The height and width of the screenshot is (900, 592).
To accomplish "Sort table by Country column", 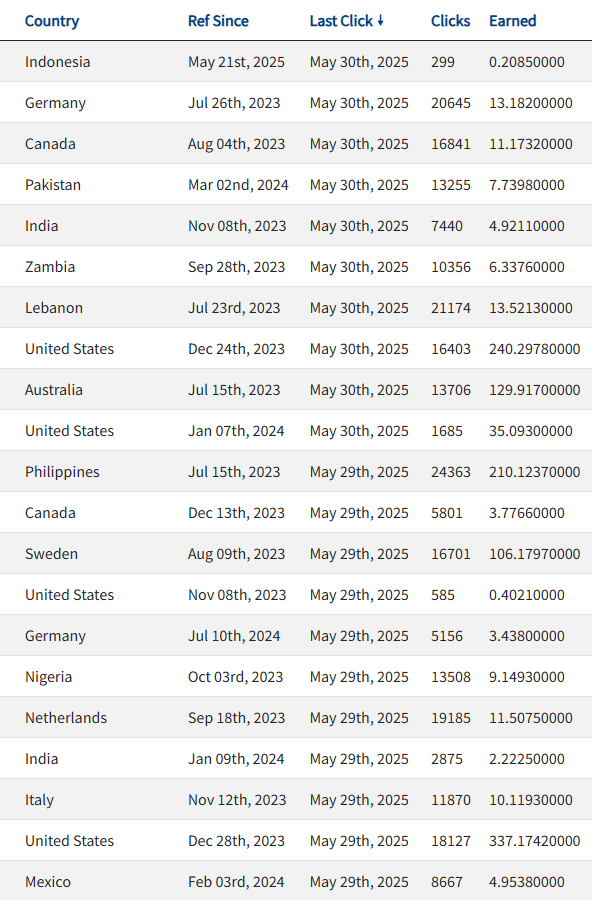I will tap(52, 21).
